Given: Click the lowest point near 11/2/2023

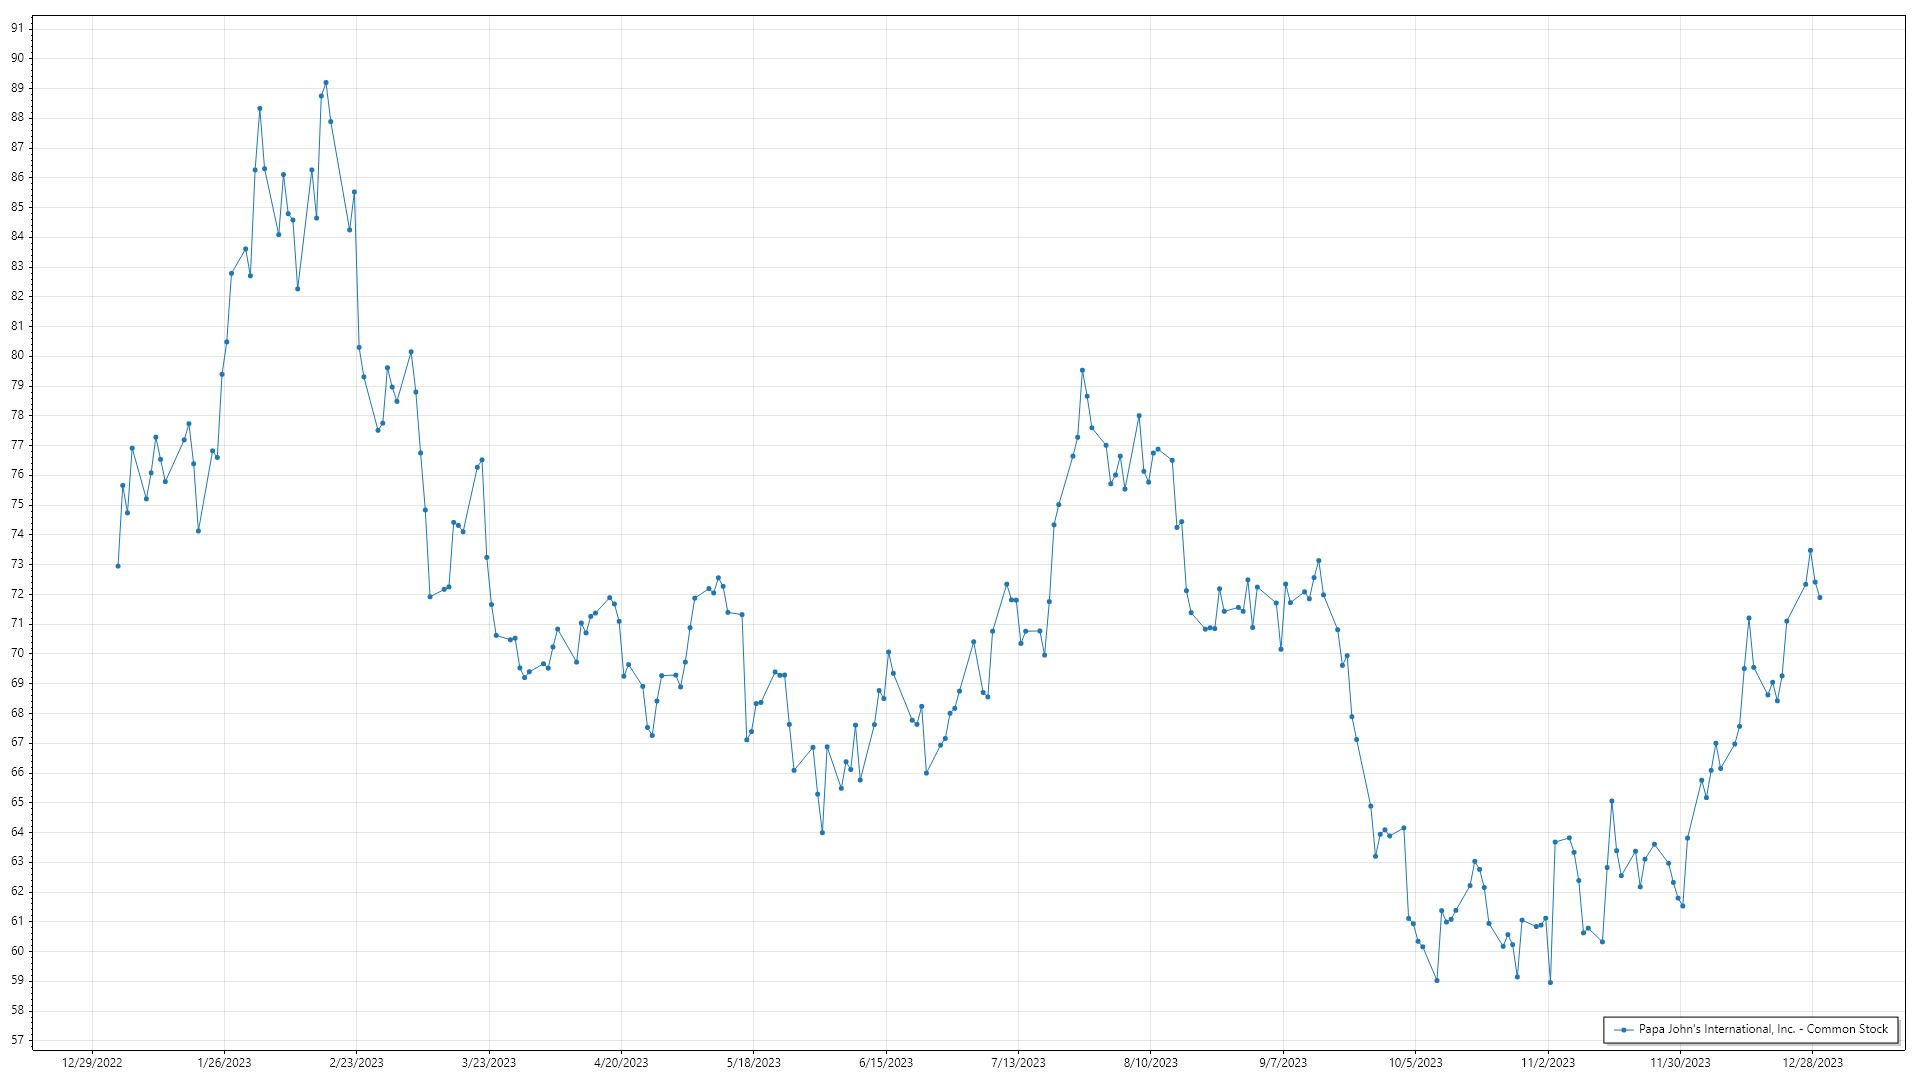Looking at the screenshot, I should (1550, 982).
